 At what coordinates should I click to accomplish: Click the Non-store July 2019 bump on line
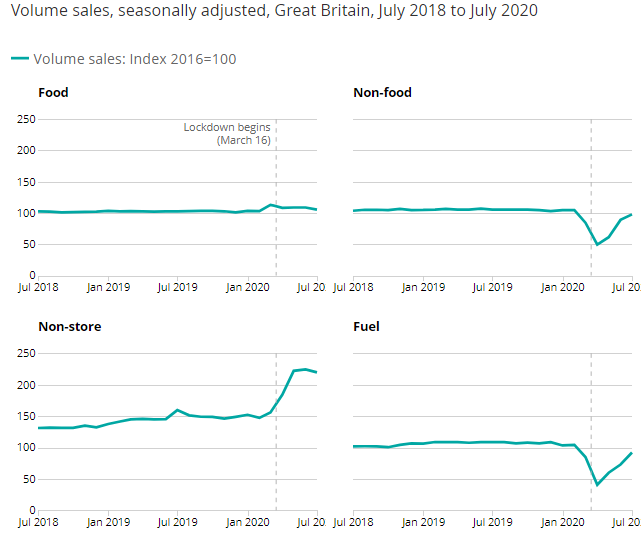point(177,410)
